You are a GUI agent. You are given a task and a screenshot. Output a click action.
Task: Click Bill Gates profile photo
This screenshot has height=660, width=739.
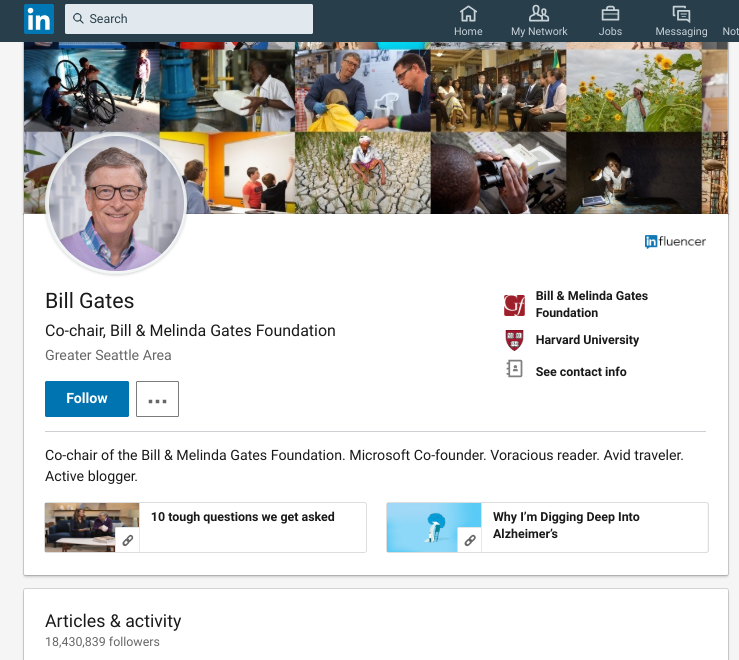point(116,203)
